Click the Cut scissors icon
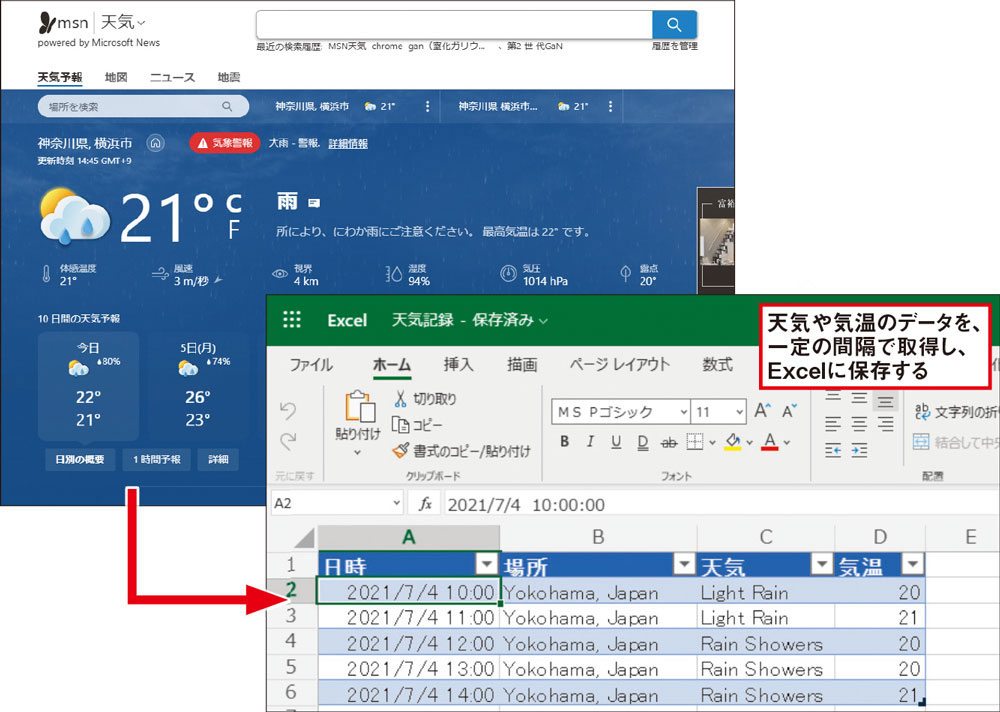The image size is (1000, 712). 401,399
